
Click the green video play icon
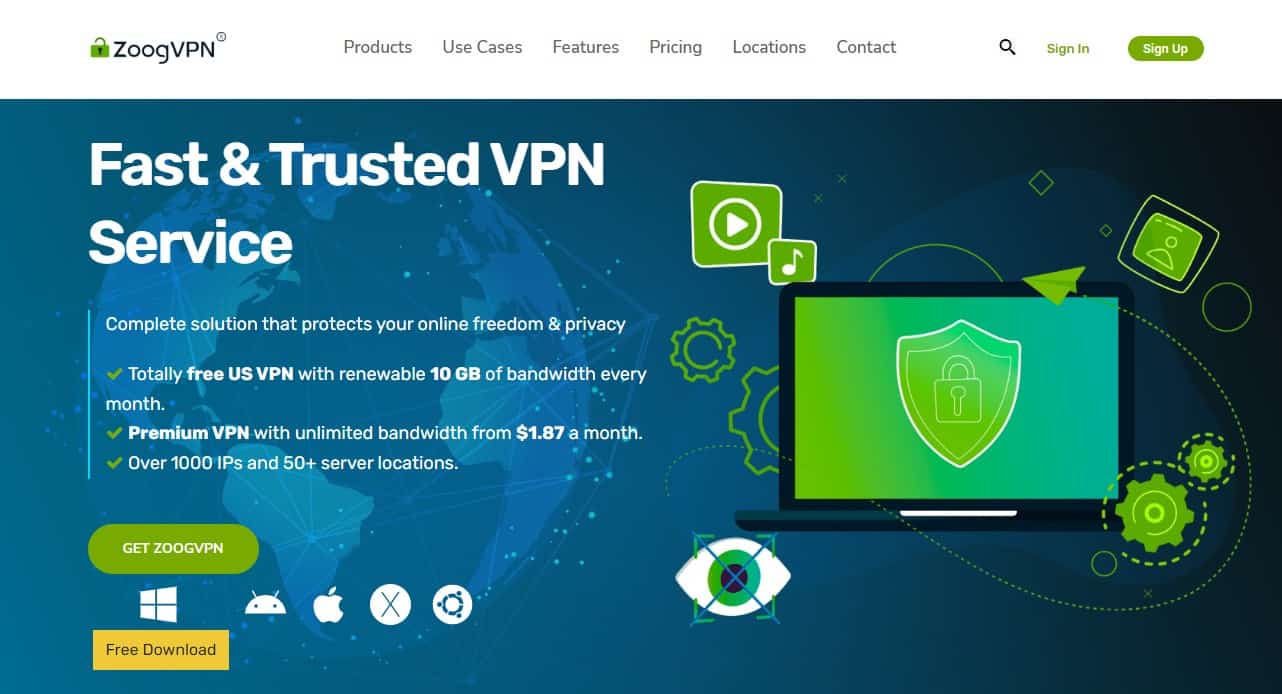tap(736, 223)
